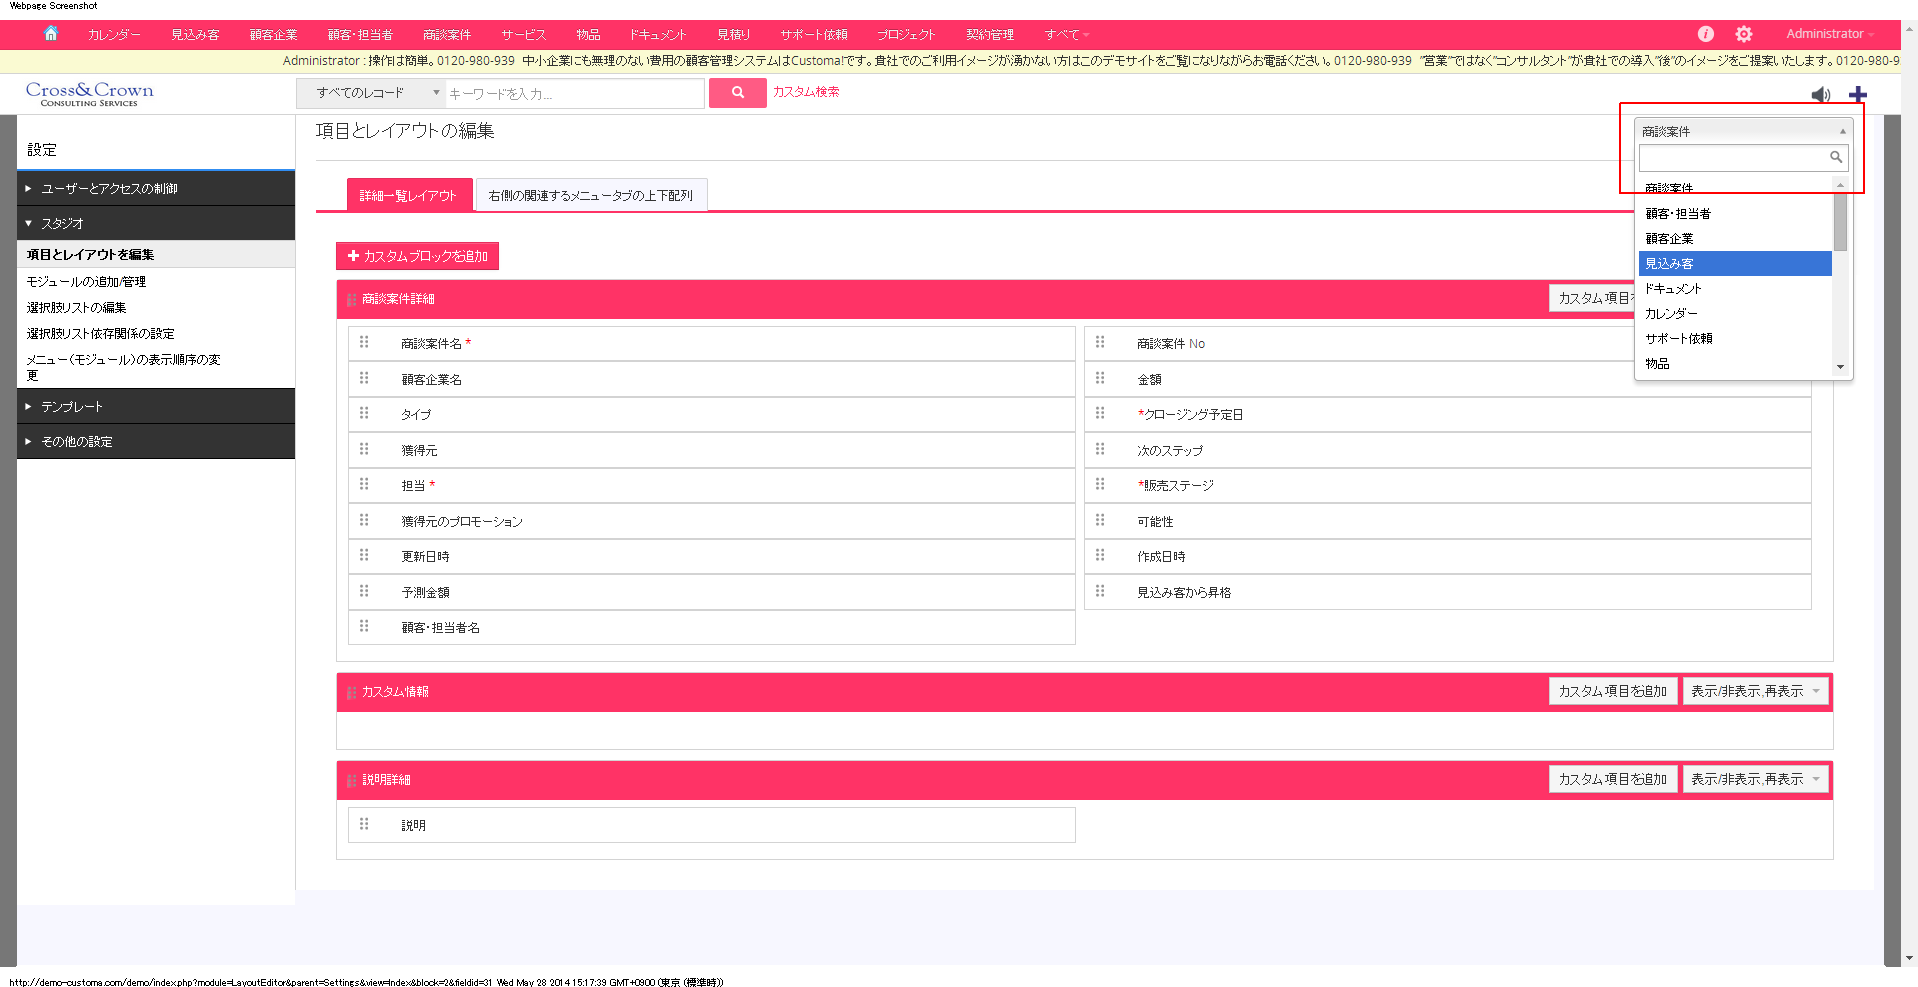Open すべてのレコード search scope dropdown
The image size is (1918, 987).
371,93
